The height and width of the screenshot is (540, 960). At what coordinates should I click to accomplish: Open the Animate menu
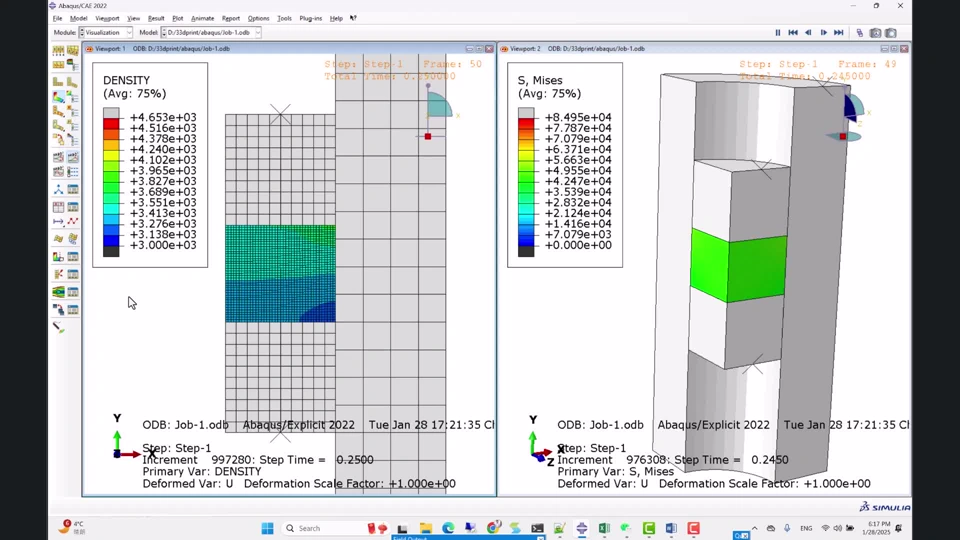[x=203, y=18]
